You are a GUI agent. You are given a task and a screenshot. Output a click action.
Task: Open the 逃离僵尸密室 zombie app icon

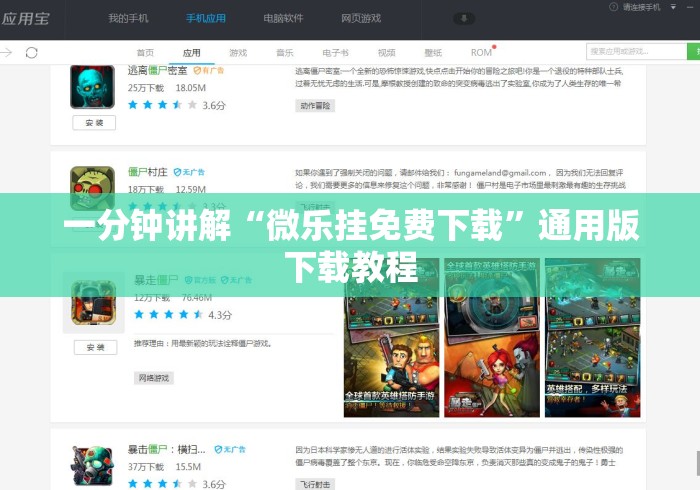pos(92,87)
